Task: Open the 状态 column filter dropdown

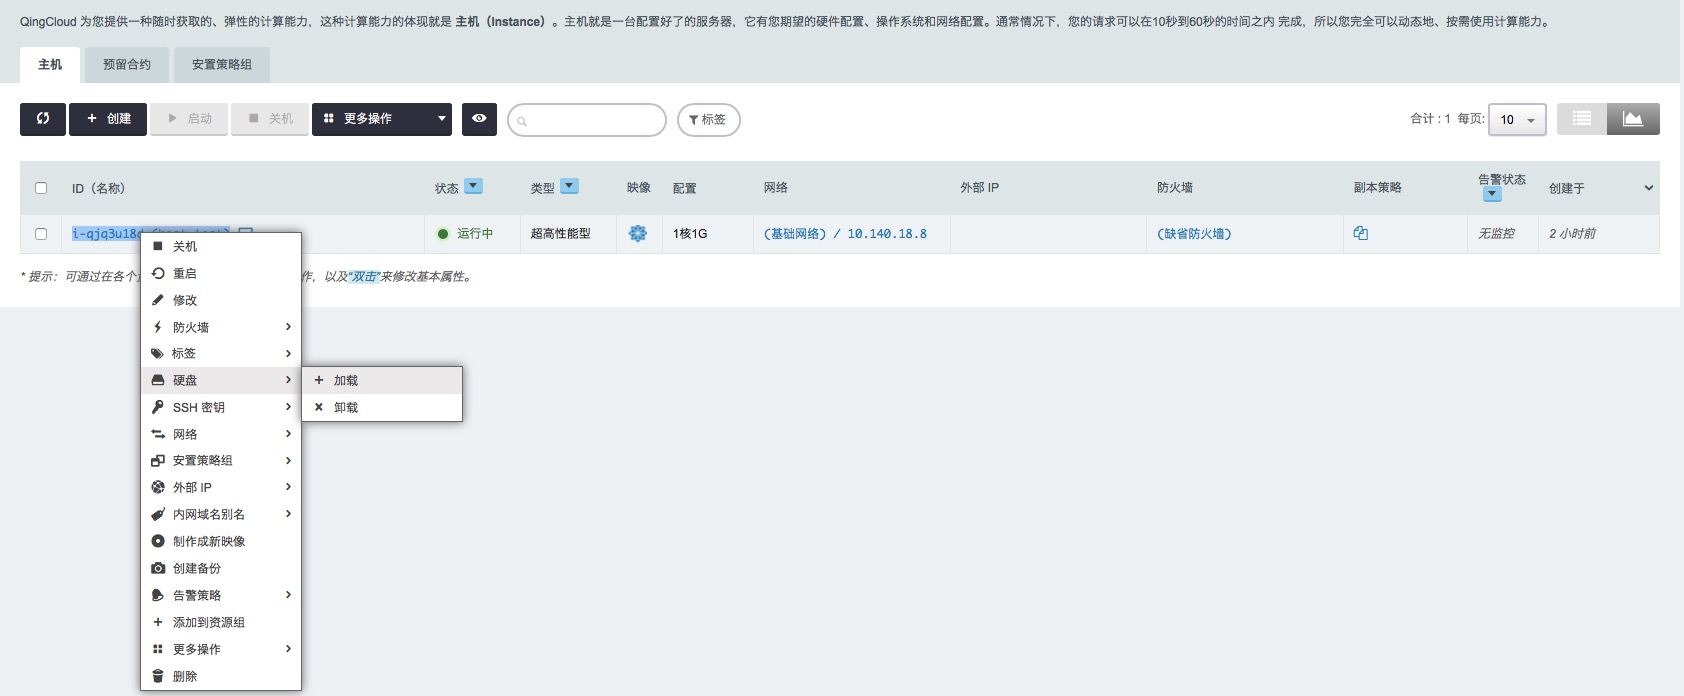Action: click(474, 186)
